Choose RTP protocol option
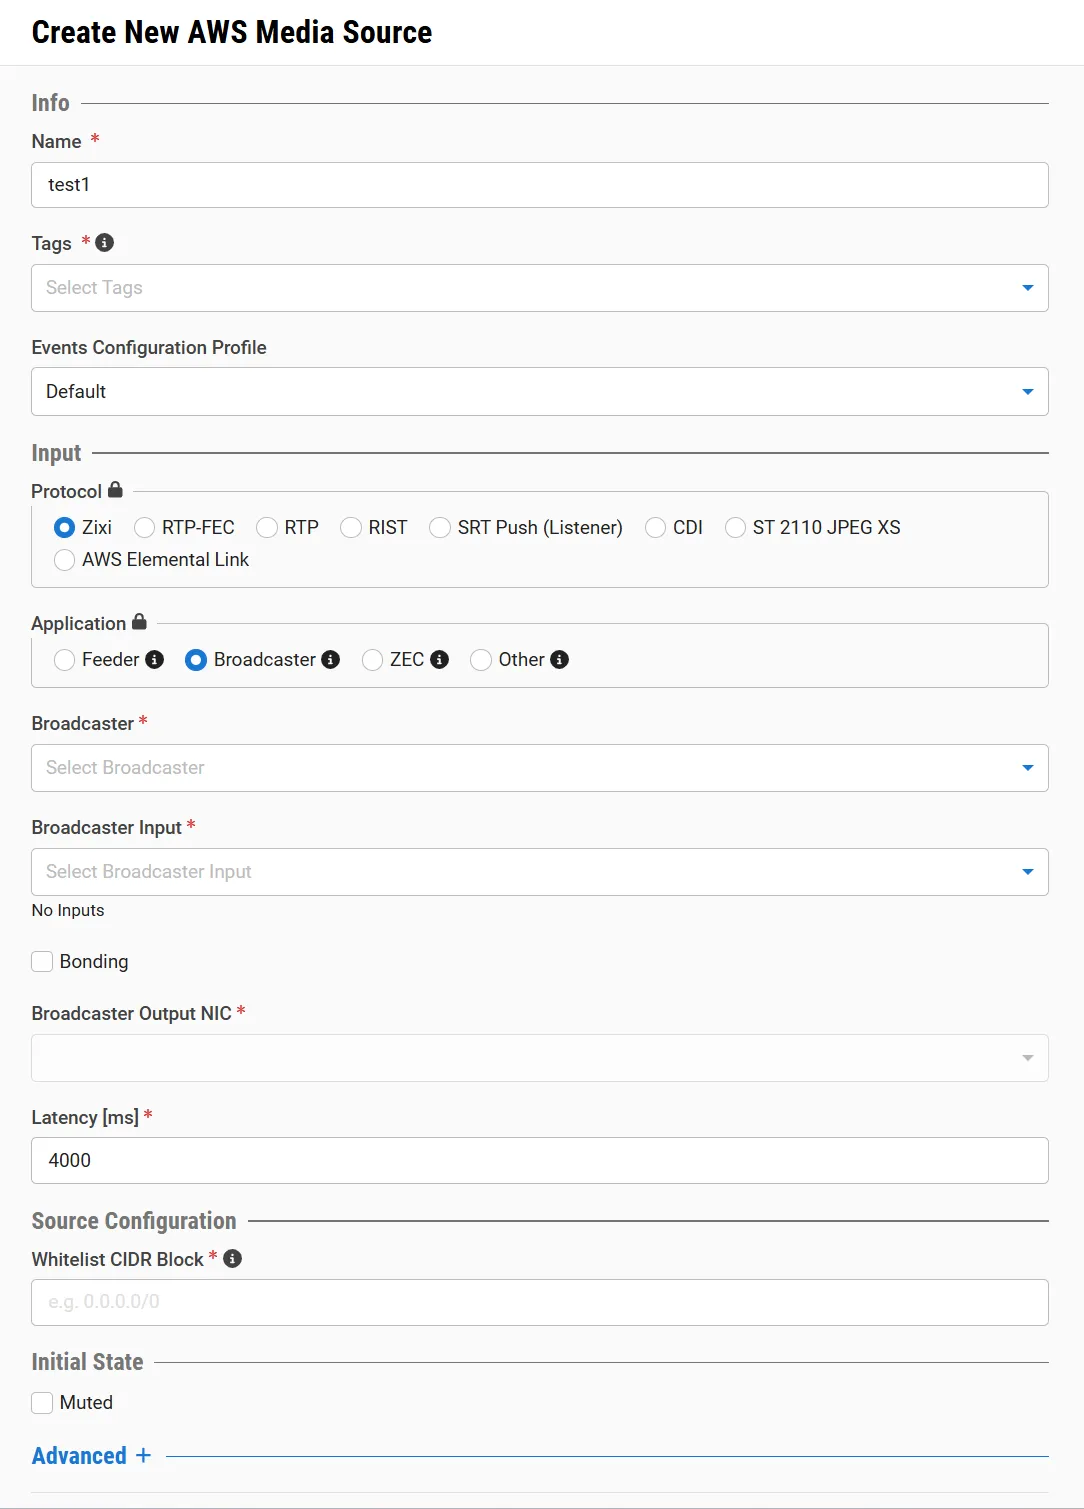Image resolution: width=1084 pixels, height=1509 pixels. click(267, 528)
